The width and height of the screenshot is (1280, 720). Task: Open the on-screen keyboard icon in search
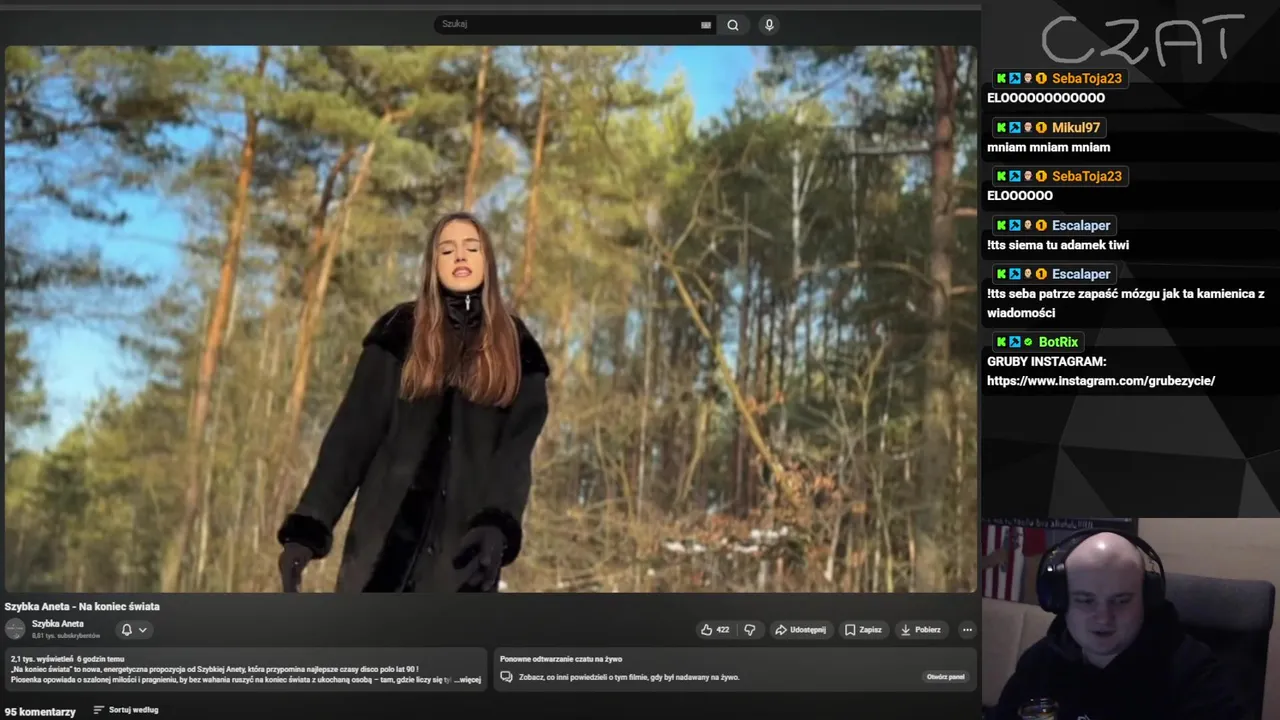(x=706, y=25)
